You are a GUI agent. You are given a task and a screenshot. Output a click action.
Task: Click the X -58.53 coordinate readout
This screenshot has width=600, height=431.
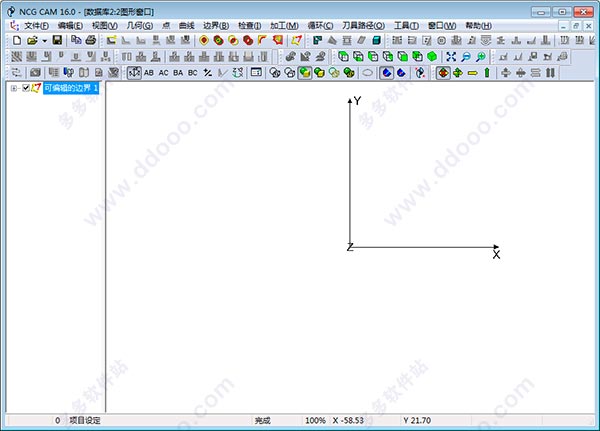348,420
